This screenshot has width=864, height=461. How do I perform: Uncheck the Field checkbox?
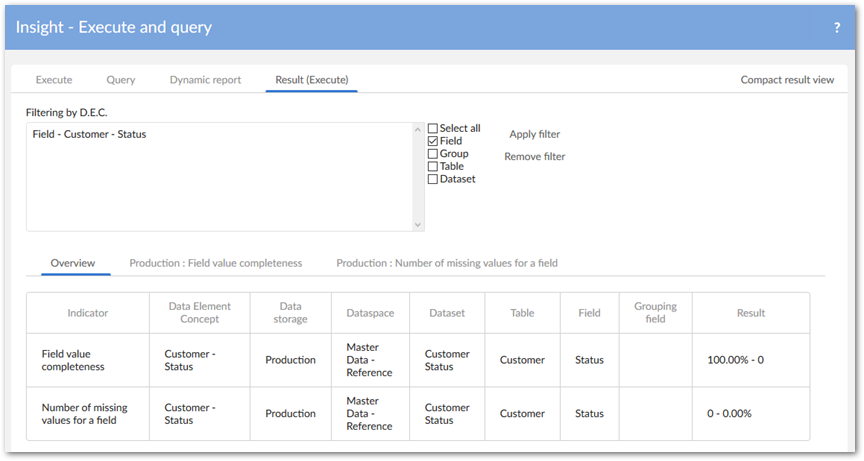[x=433, y=142]
